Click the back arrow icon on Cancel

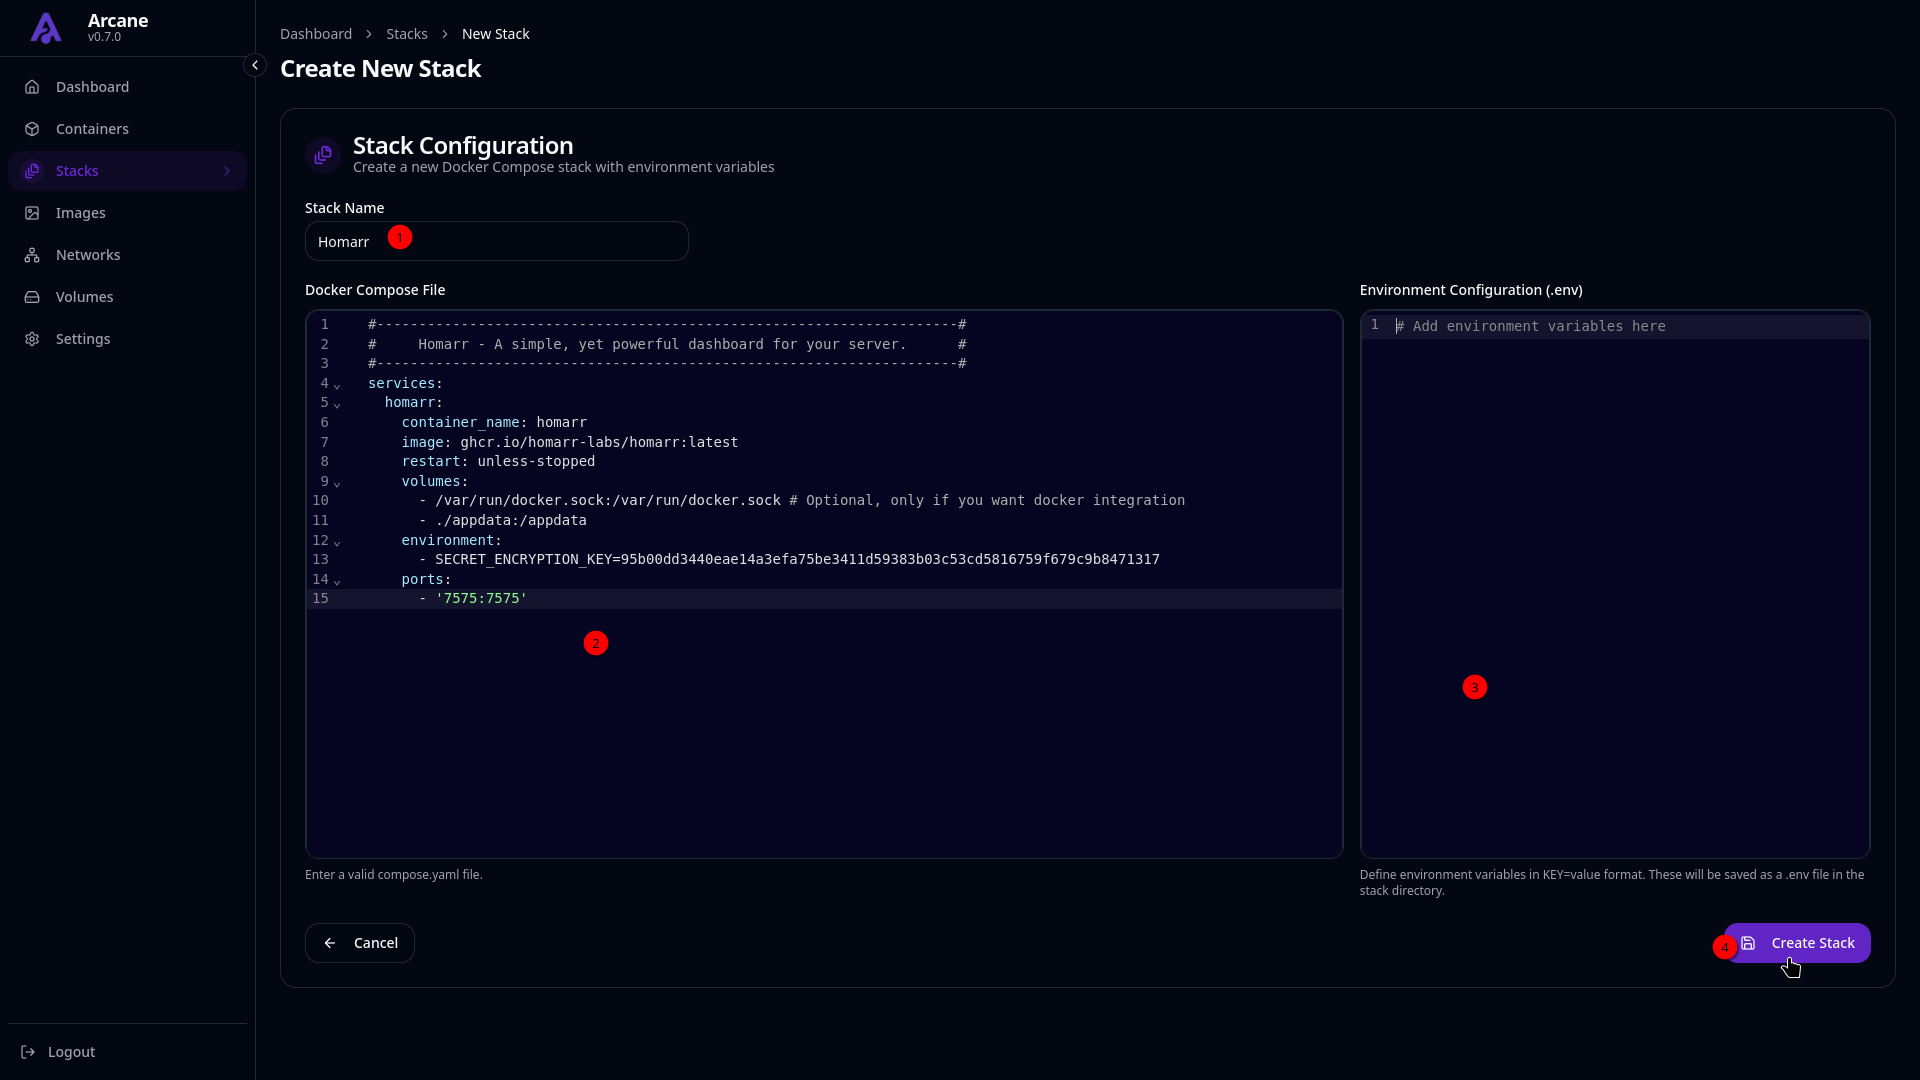tap(330, 943)
